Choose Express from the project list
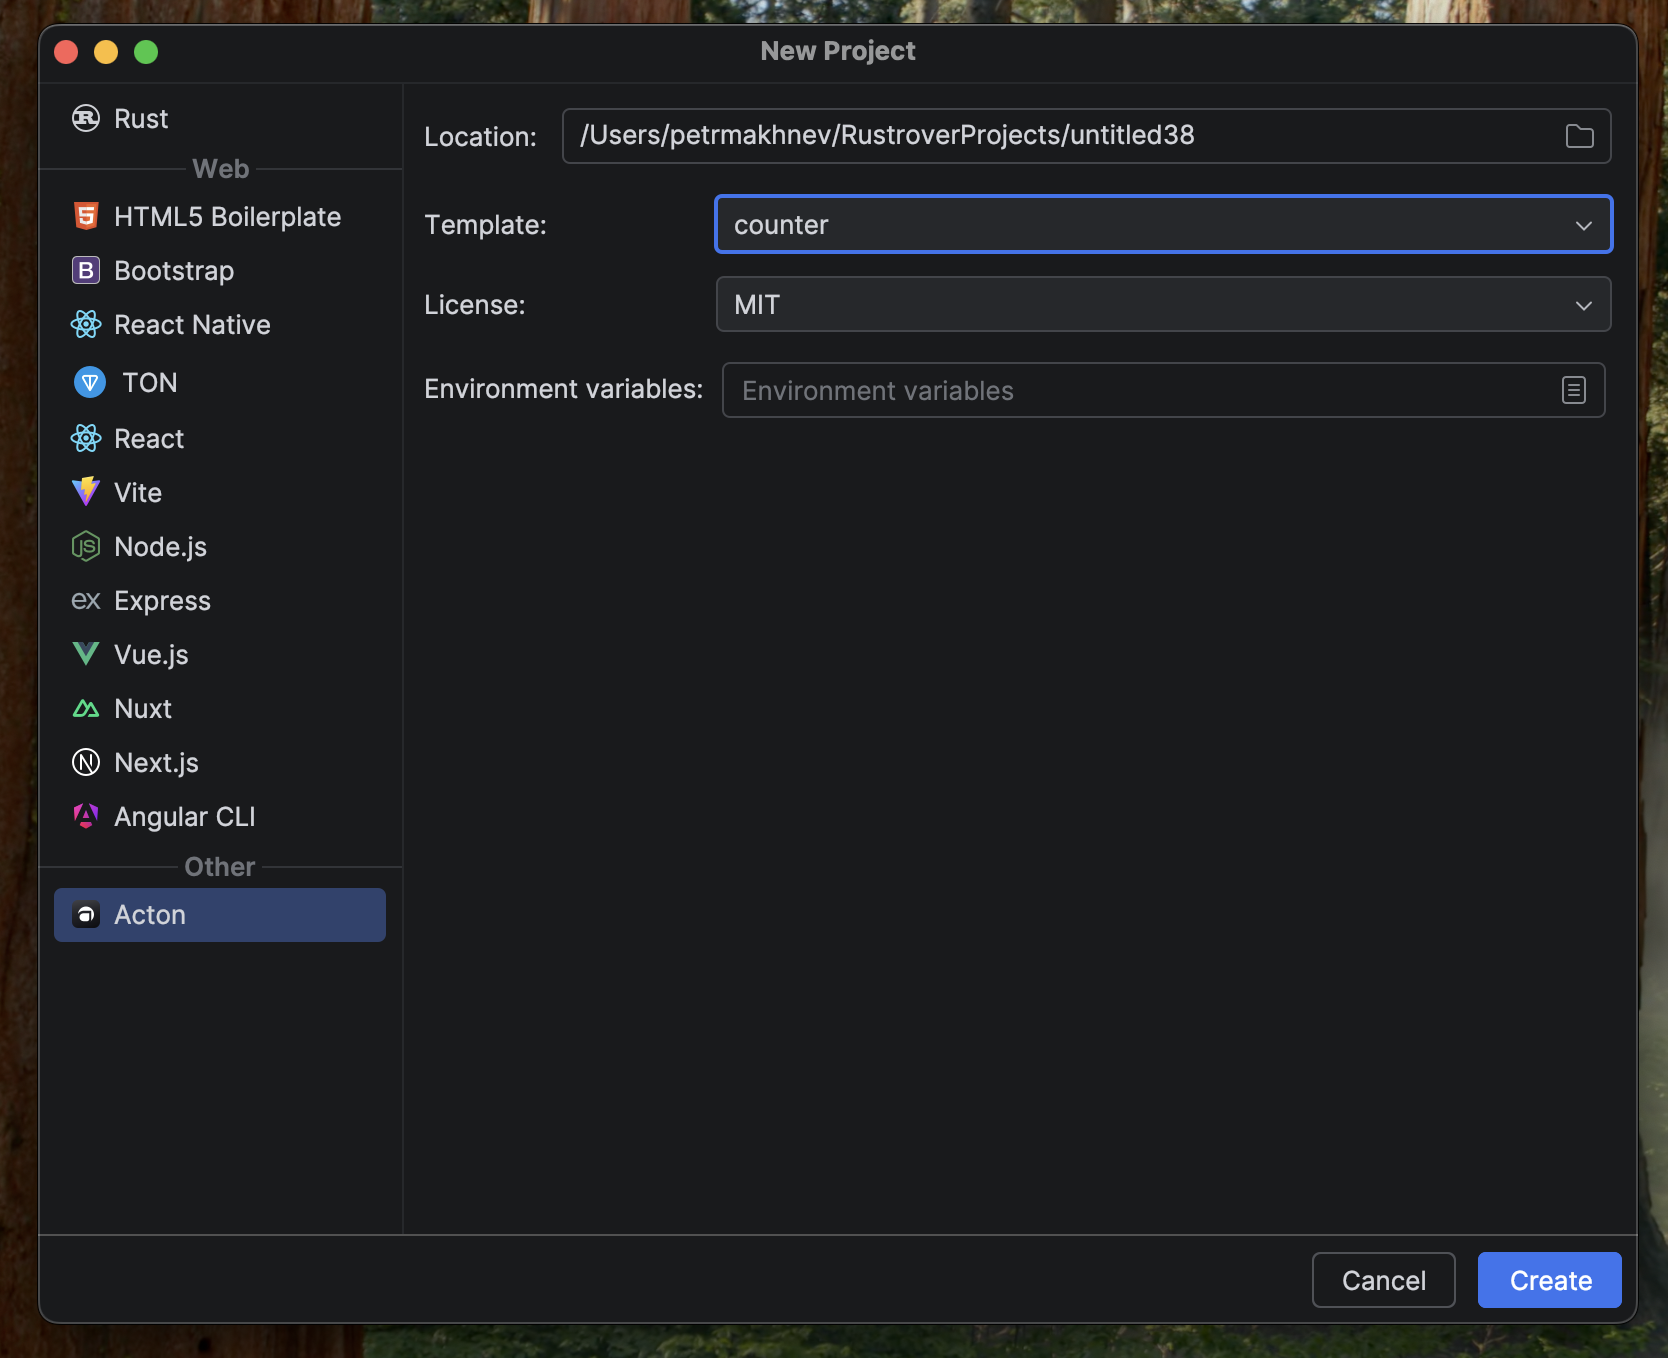1668x1358 pixels. (x=162, y=601)
